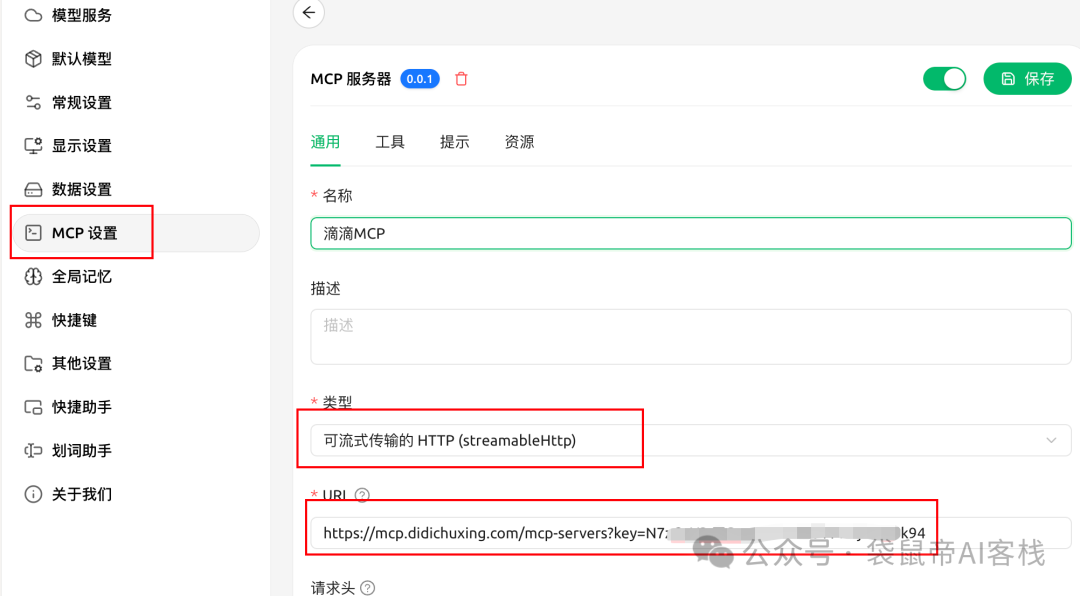
Task: Switch to the 提示 tab
Action: 455,142
